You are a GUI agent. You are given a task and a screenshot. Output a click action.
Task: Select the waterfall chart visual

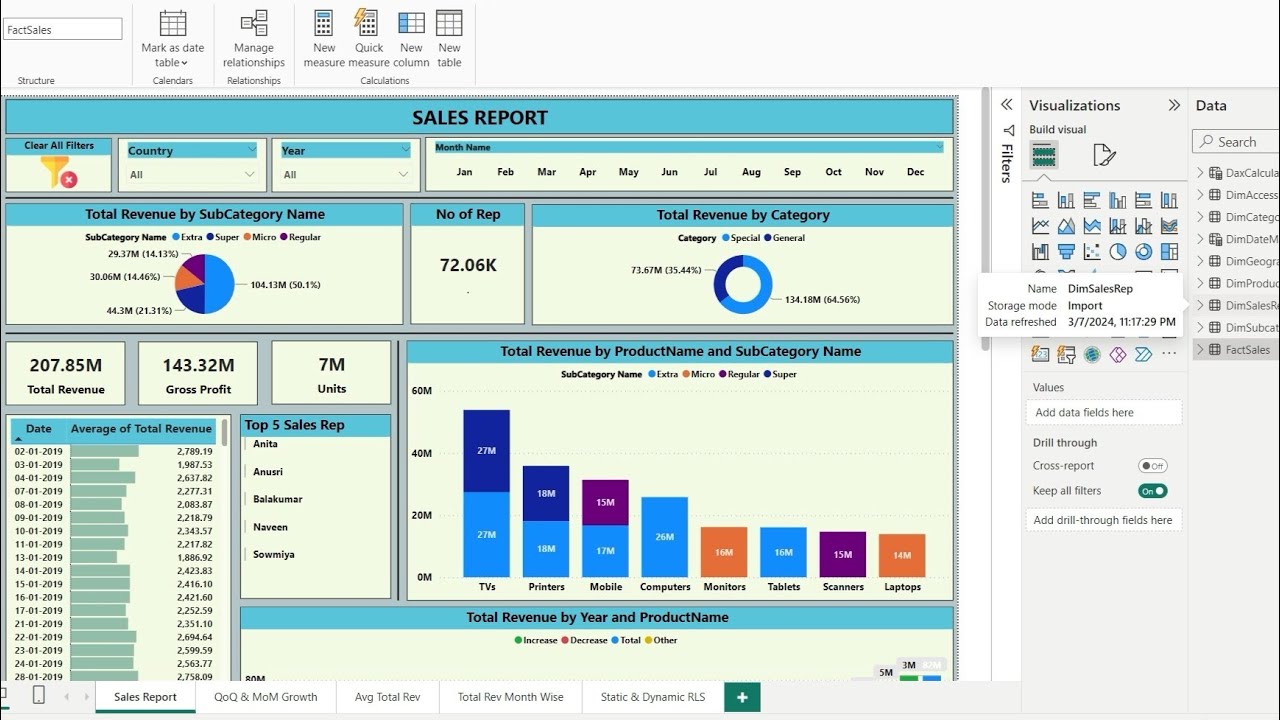1040,252
